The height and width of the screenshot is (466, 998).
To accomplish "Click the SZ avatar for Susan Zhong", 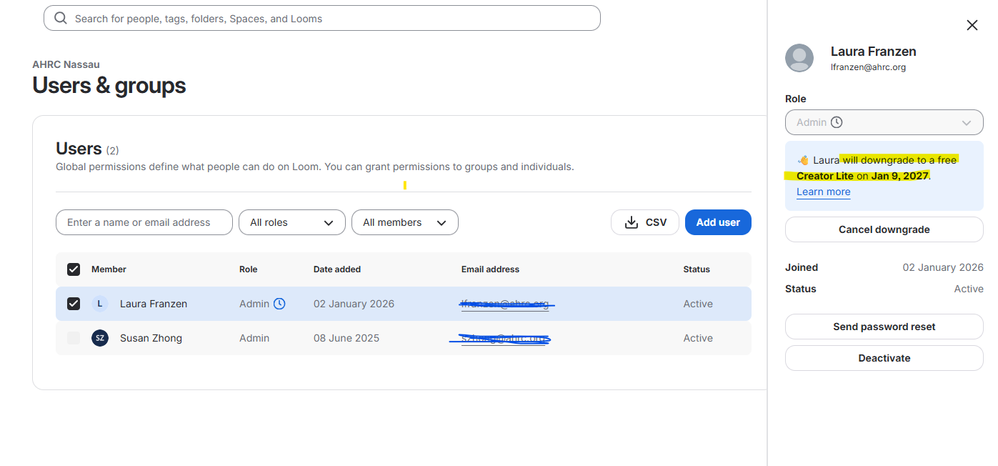I will 100,338.
